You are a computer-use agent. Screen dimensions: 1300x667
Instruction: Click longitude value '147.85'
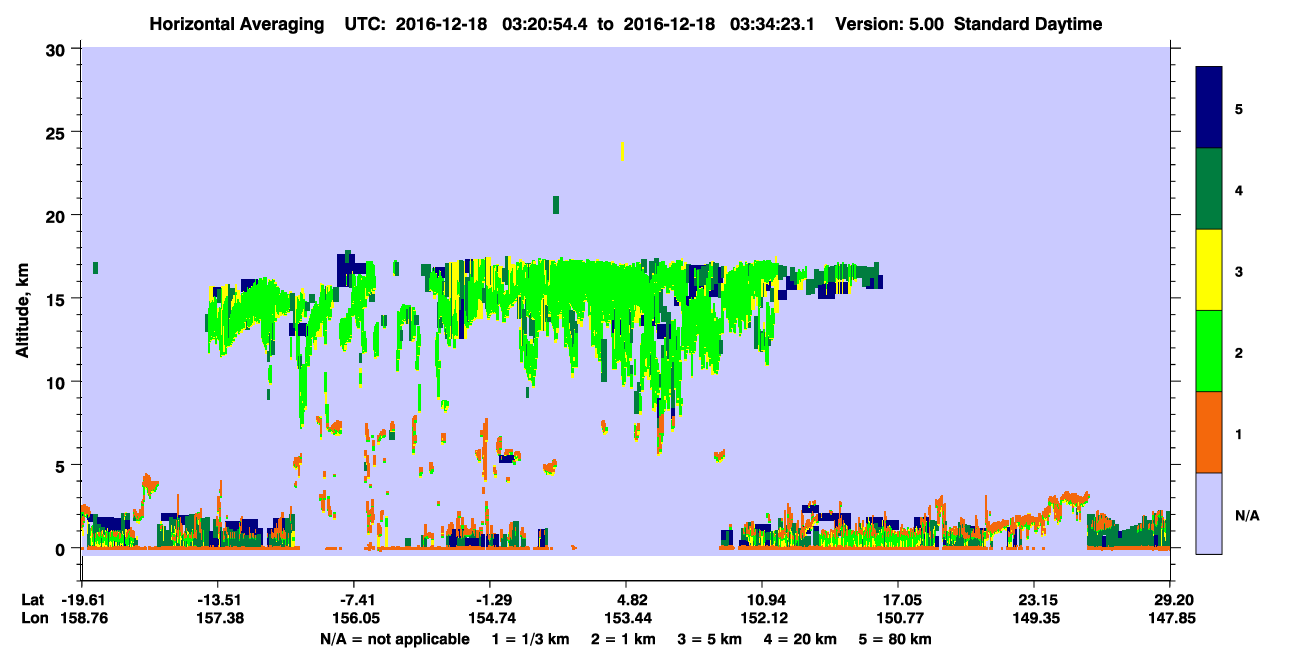tap(1170, 619)
